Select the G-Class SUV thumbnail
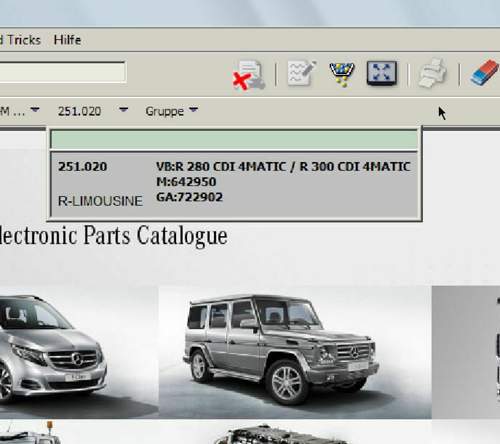Viewport: 500px width, 444px height. (295, 352)
